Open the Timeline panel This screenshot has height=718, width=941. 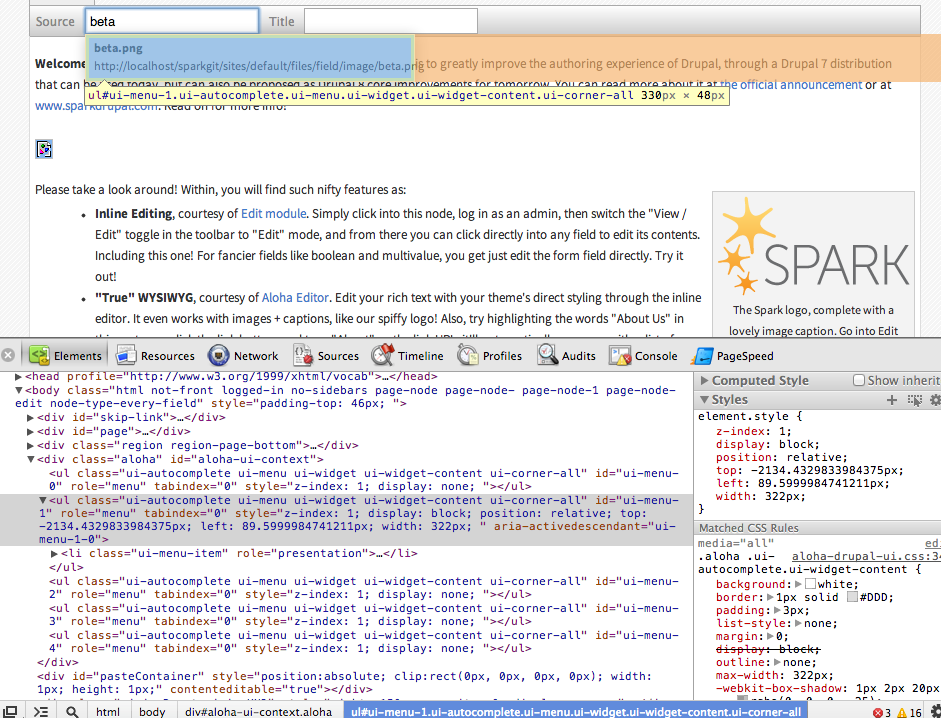click(x=407, y=355)
